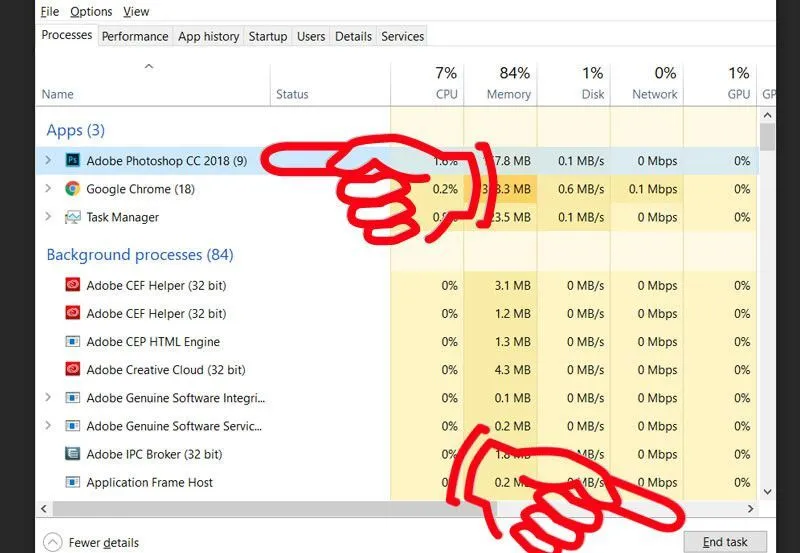Click the 4.3 MB memory value
Image resolution: width=800 pixels, height=553 pixels.
point(512,370)
